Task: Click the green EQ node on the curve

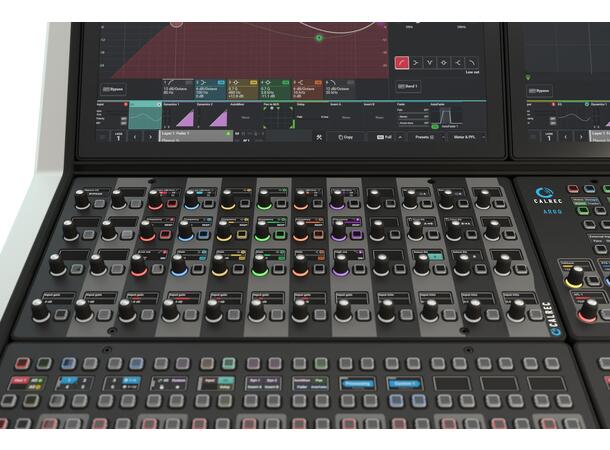Action: 319,38
